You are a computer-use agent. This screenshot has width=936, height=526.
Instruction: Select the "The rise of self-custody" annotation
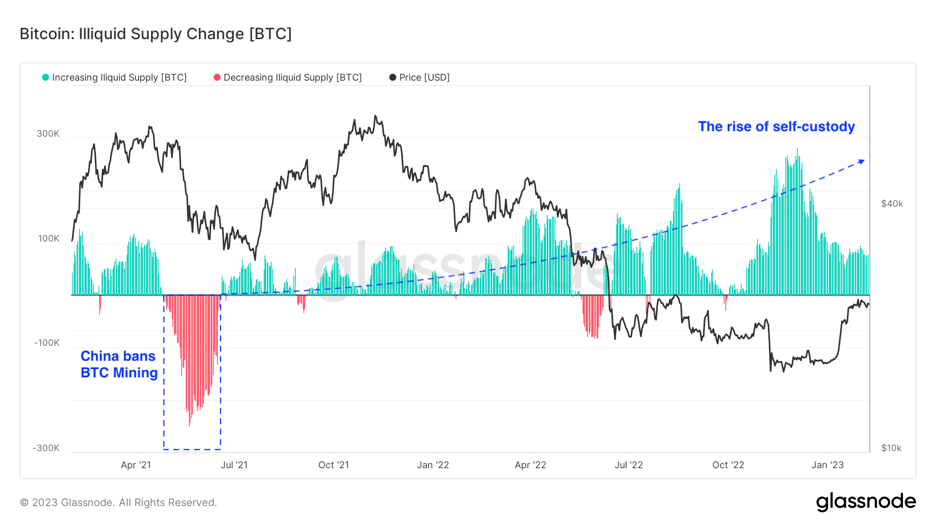(x=776, y=127)
